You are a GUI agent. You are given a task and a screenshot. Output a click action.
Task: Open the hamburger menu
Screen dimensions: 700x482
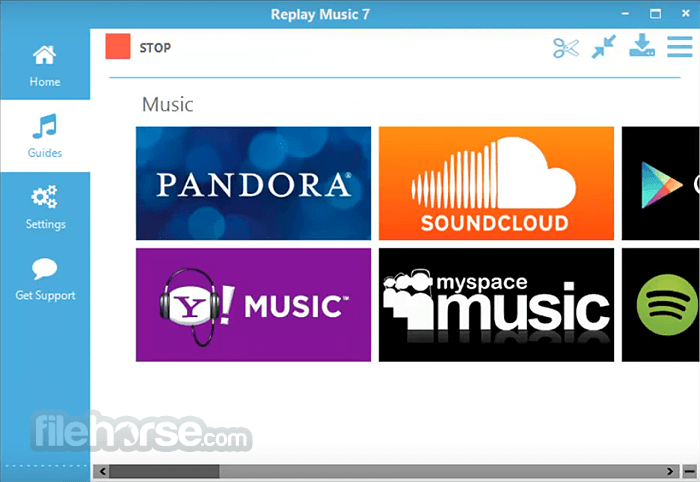tap(679, 47)
